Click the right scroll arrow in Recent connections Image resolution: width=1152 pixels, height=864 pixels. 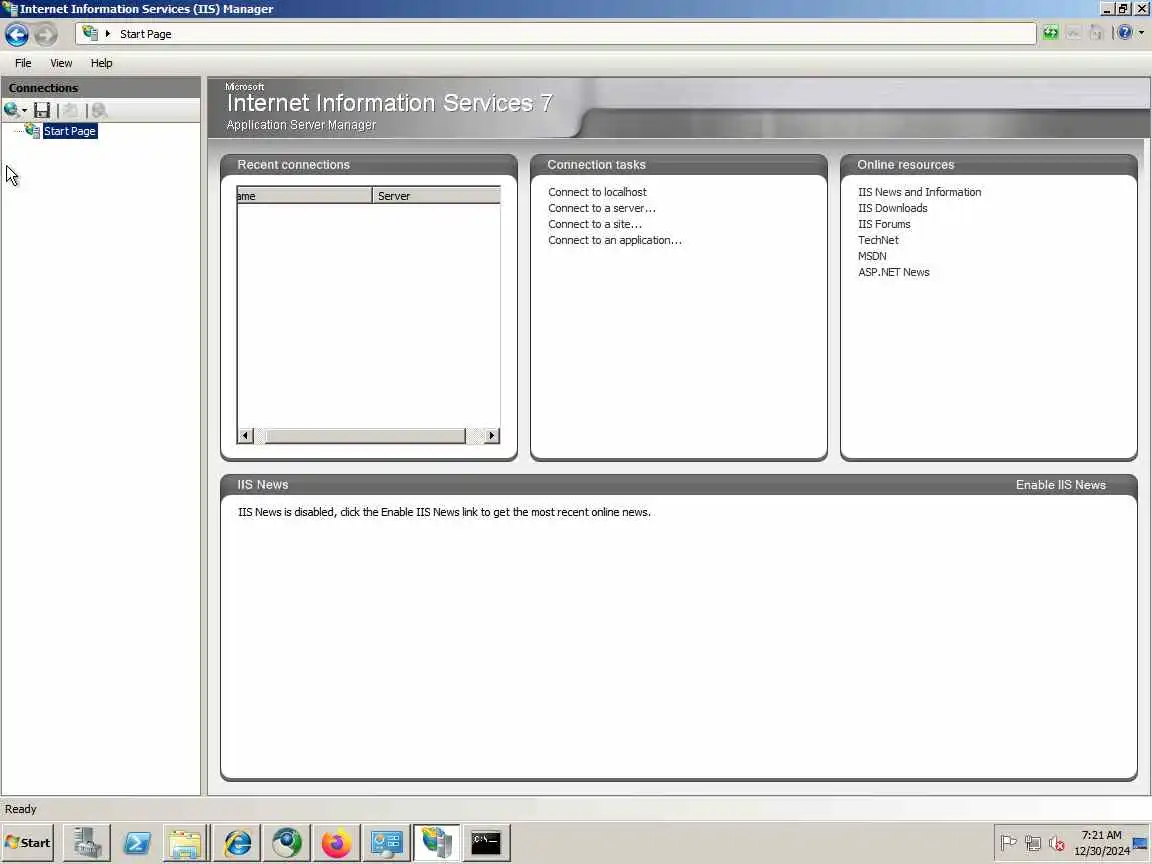pos(492,436)
